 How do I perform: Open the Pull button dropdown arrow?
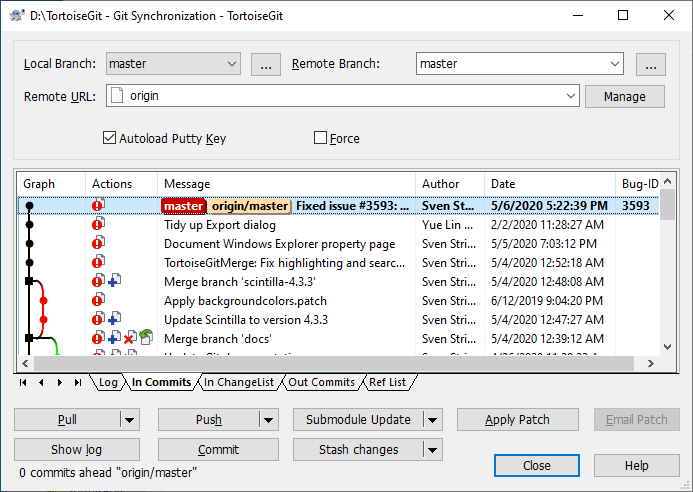click(x=128, y=420)
